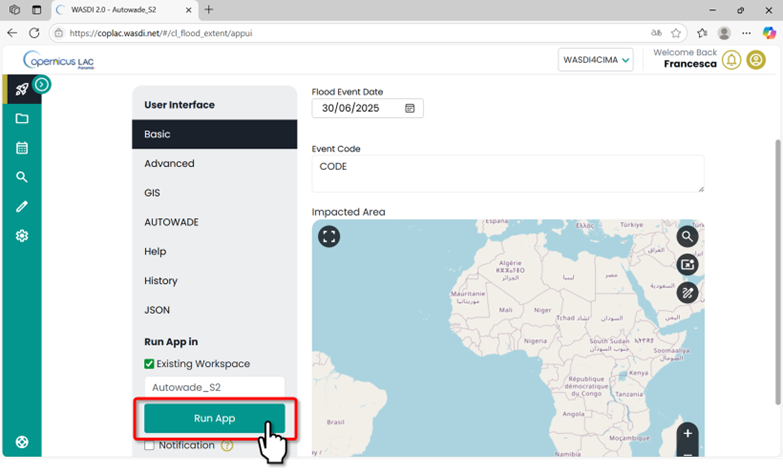Open the JSON tab
Viewport: 783px width, 472px height.
coord(214,310)
